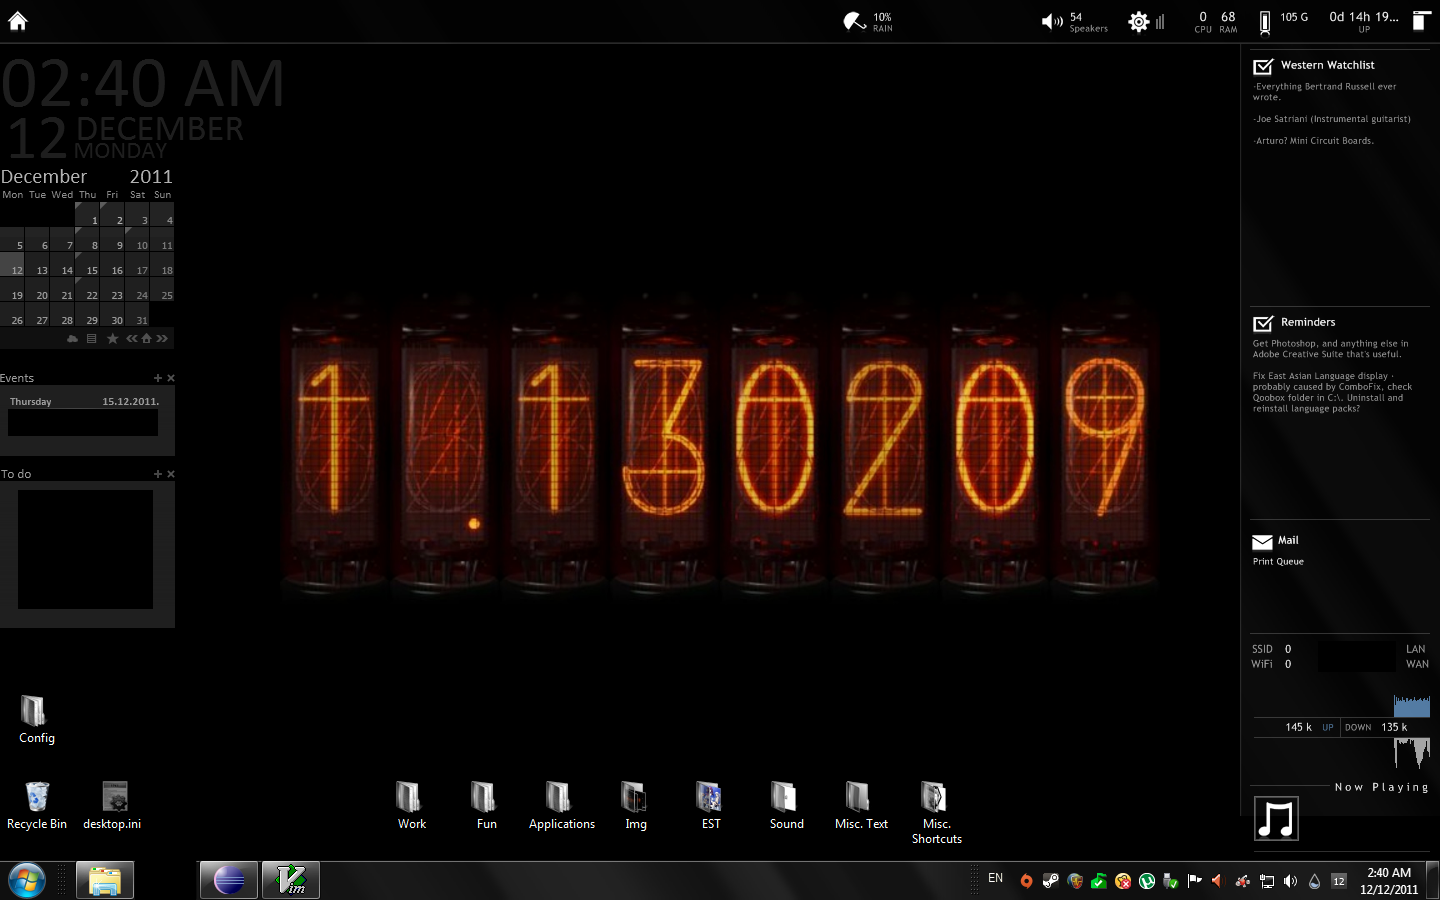
Task: Open the Mail envelope icon
Action: [x=1262, y=542]
